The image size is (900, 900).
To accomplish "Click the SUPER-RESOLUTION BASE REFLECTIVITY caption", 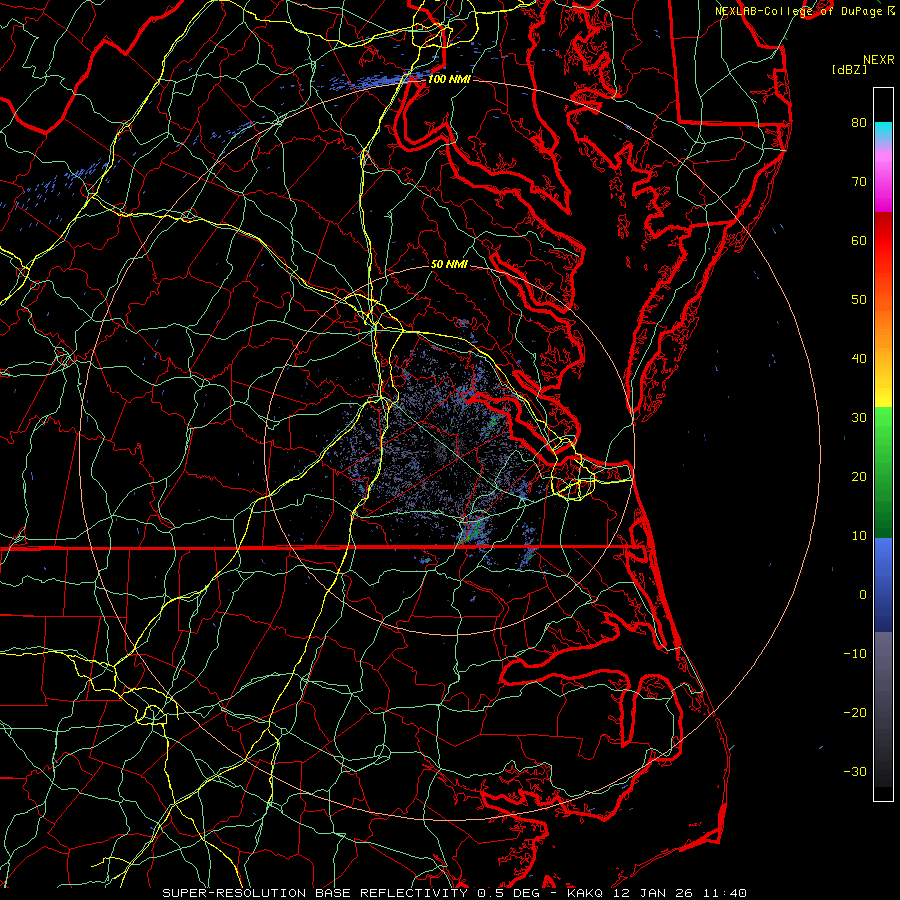I will tap(315, 893).
